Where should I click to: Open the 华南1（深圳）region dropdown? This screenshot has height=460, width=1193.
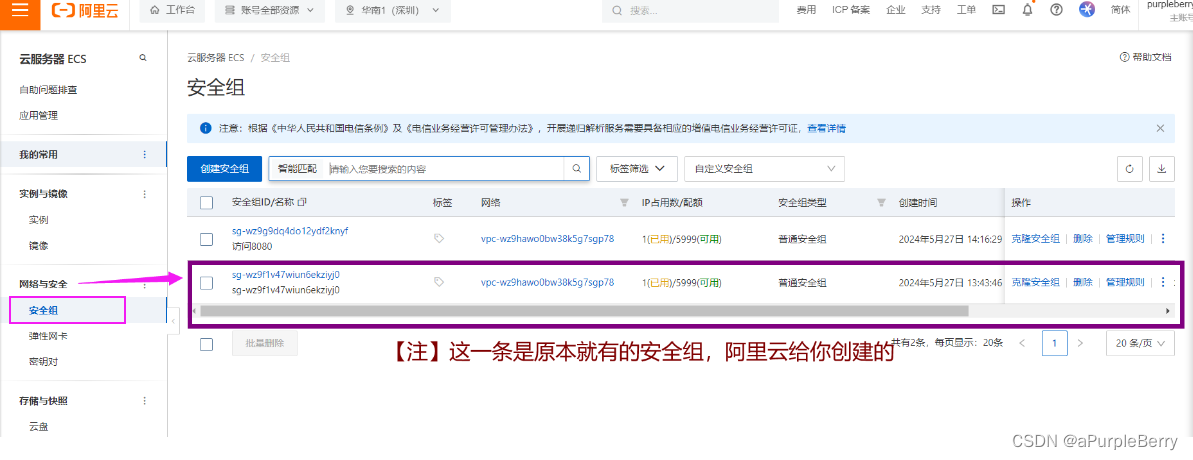[393, 10]
